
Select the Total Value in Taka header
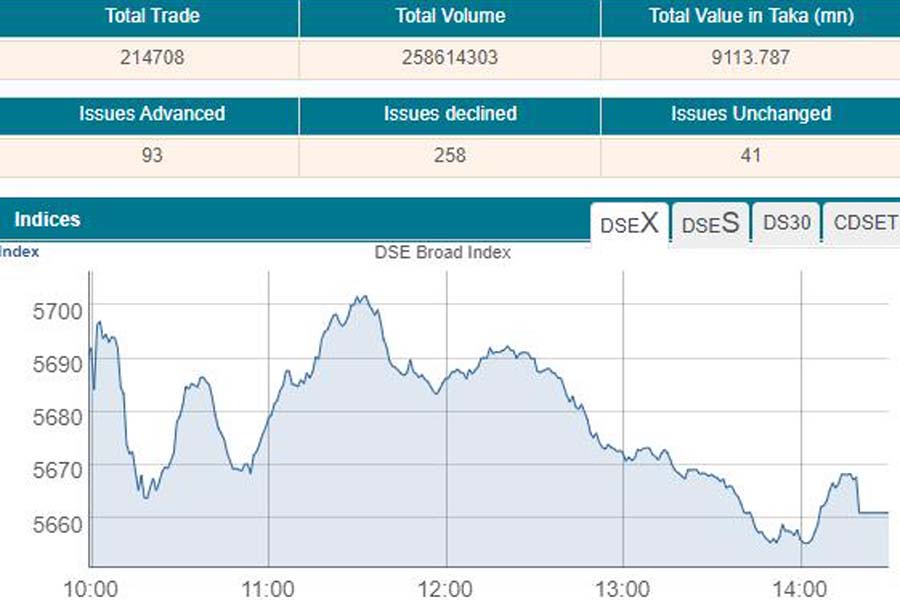(750, 16)
